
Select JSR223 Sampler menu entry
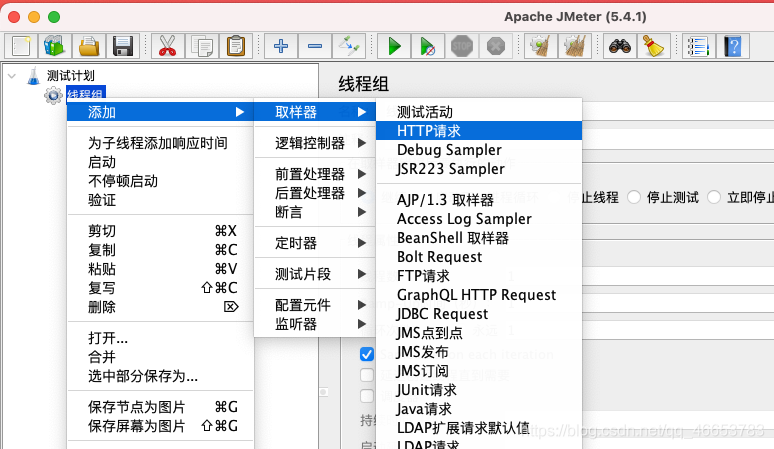(479, 169)
